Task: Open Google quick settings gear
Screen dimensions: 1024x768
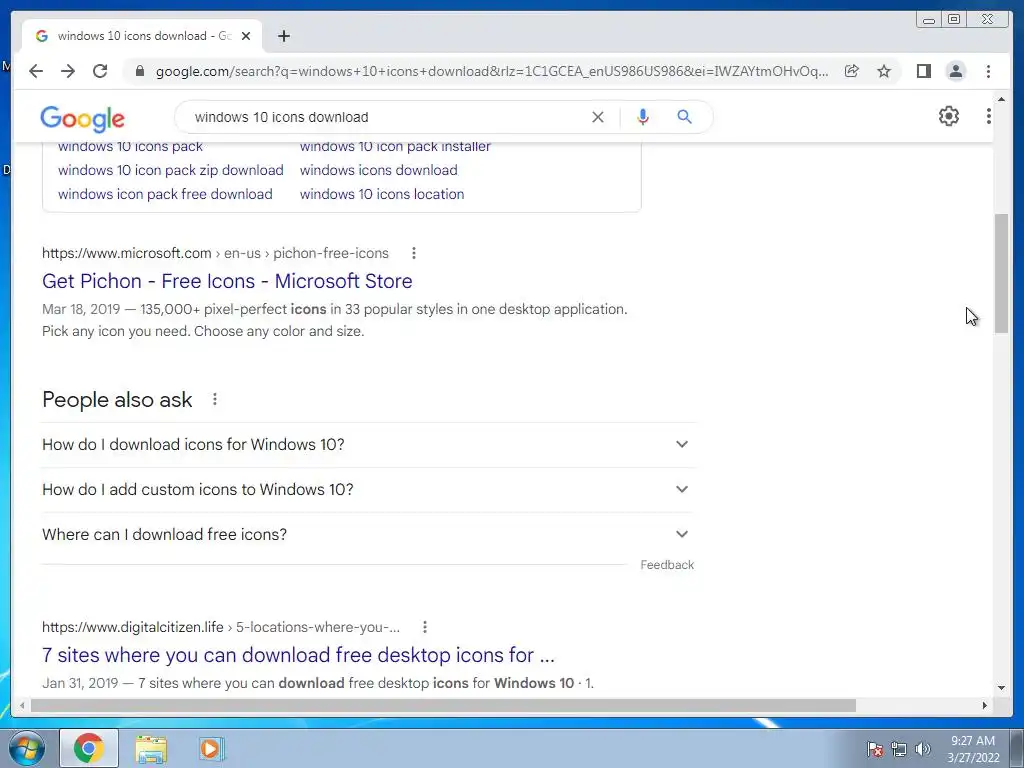Action: (949, 116)
